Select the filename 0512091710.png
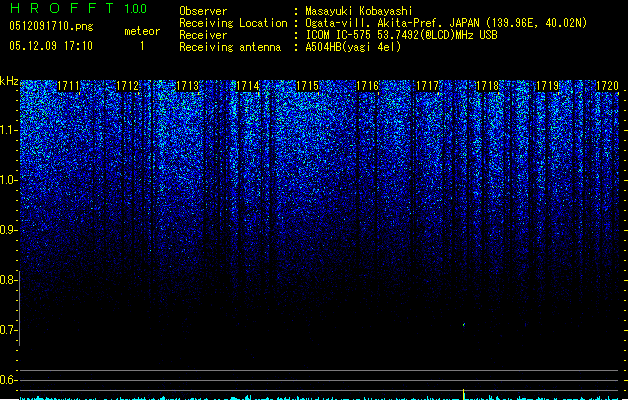Viewport: 629px width, 400px height. pos(51,26)
